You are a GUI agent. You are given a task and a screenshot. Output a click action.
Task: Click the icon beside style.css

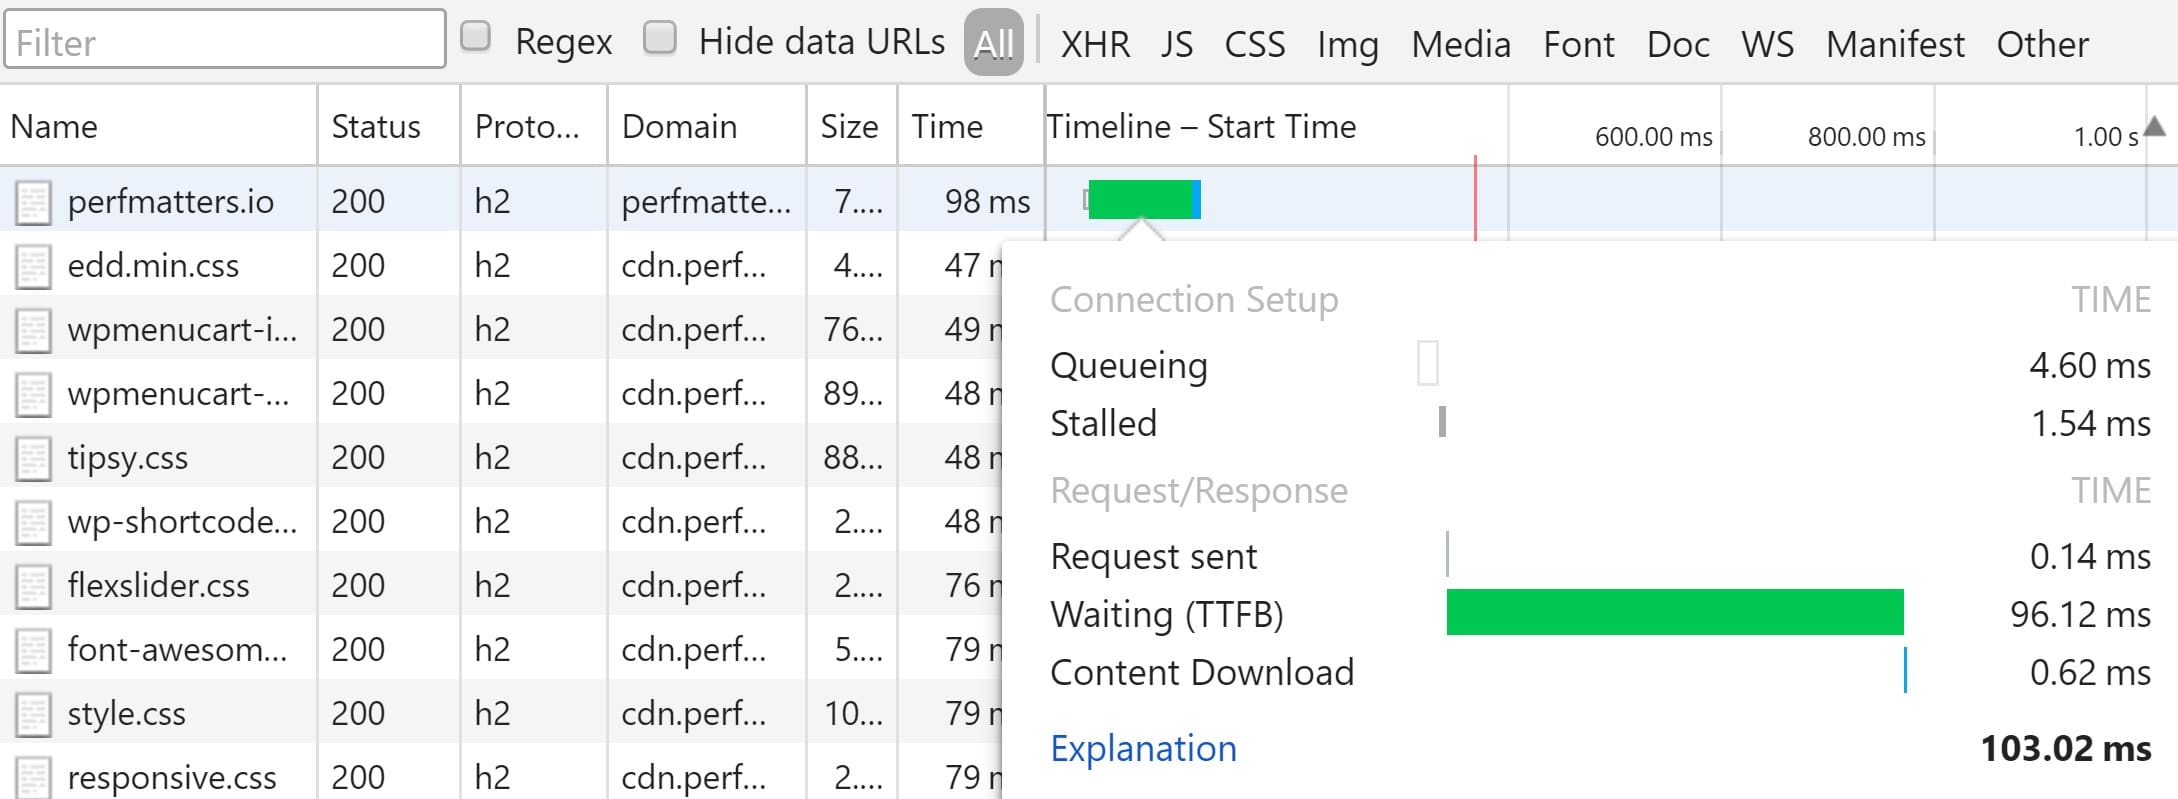33,712
